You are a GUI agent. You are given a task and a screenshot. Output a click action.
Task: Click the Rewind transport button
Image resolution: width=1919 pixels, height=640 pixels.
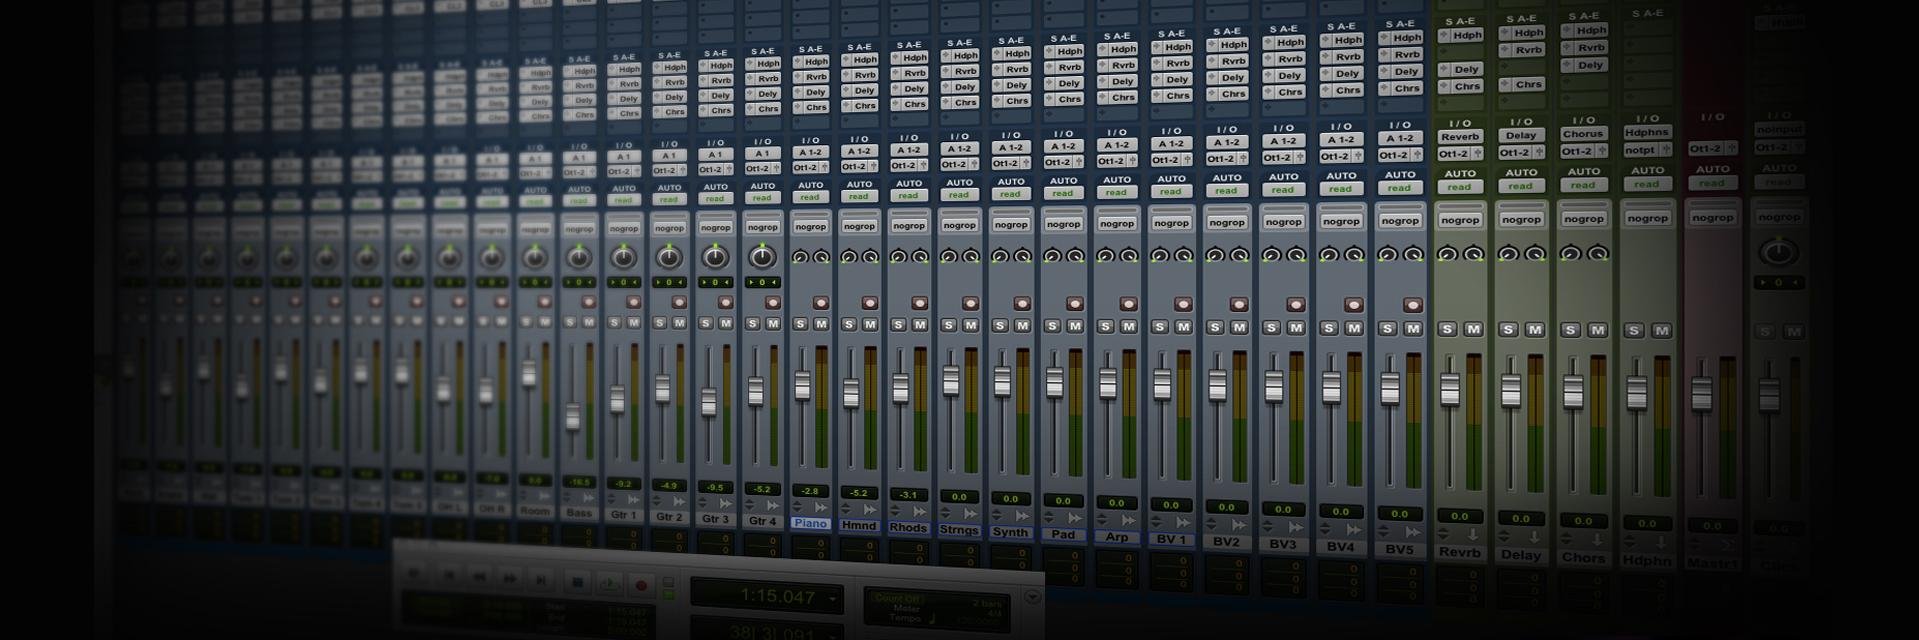(x=478, y=577)
